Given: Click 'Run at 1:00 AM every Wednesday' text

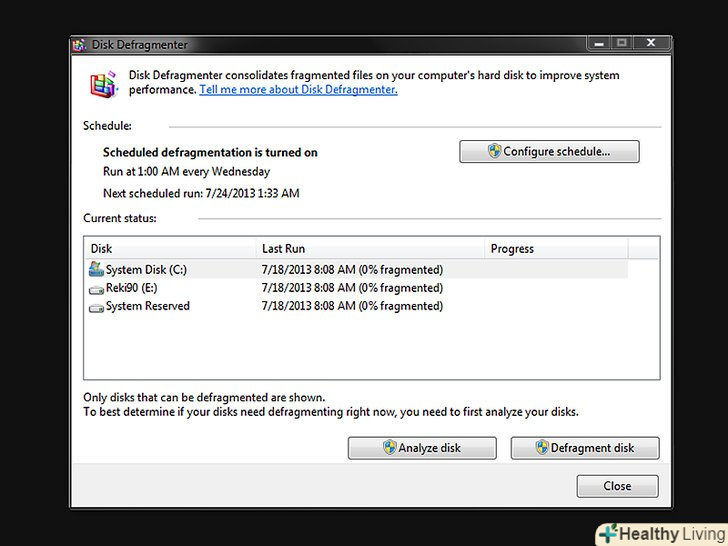Looking at the screenshot, I should [x=186, y=172].
